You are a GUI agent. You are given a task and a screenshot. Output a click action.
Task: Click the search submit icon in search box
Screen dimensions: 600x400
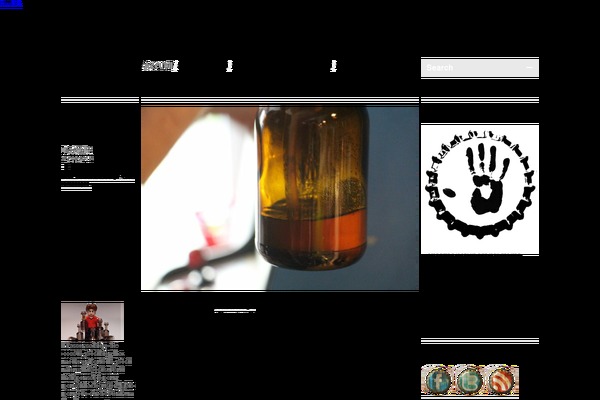tap(530, 68)
